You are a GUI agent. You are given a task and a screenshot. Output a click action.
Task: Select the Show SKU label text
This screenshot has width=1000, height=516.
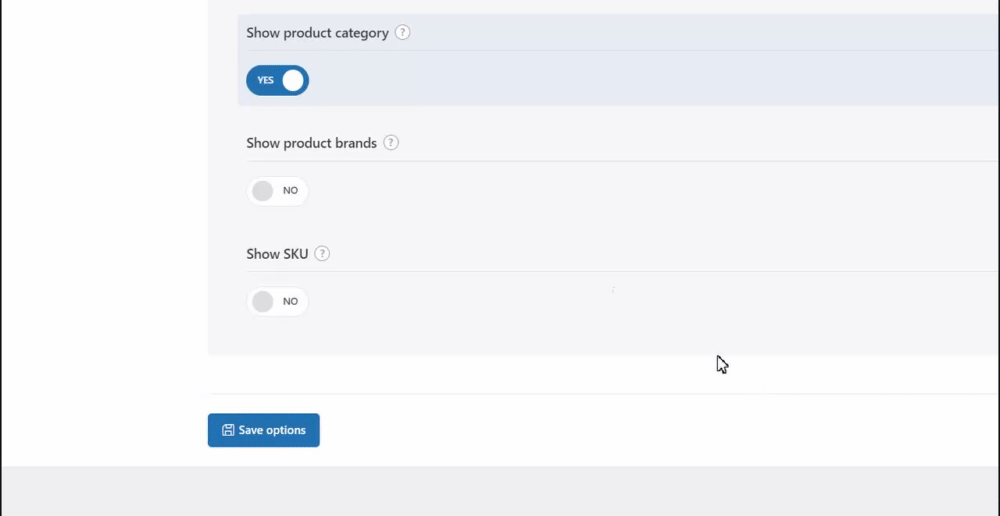[x=277, y=254]
